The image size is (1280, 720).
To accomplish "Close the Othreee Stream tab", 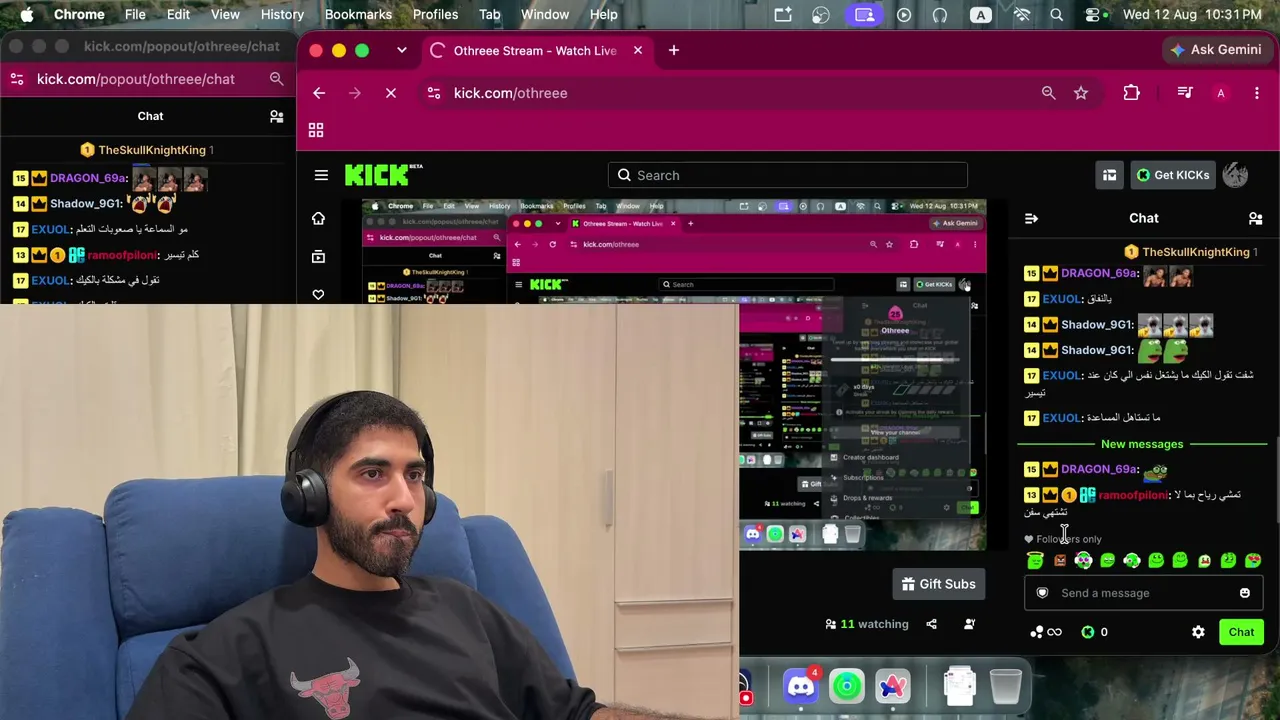I will 638,50.
